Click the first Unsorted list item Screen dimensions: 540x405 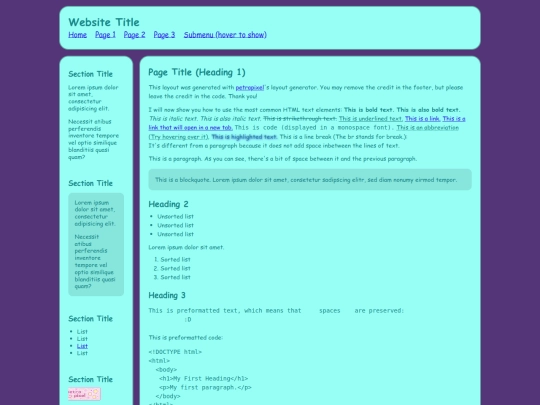click(175, 216)
